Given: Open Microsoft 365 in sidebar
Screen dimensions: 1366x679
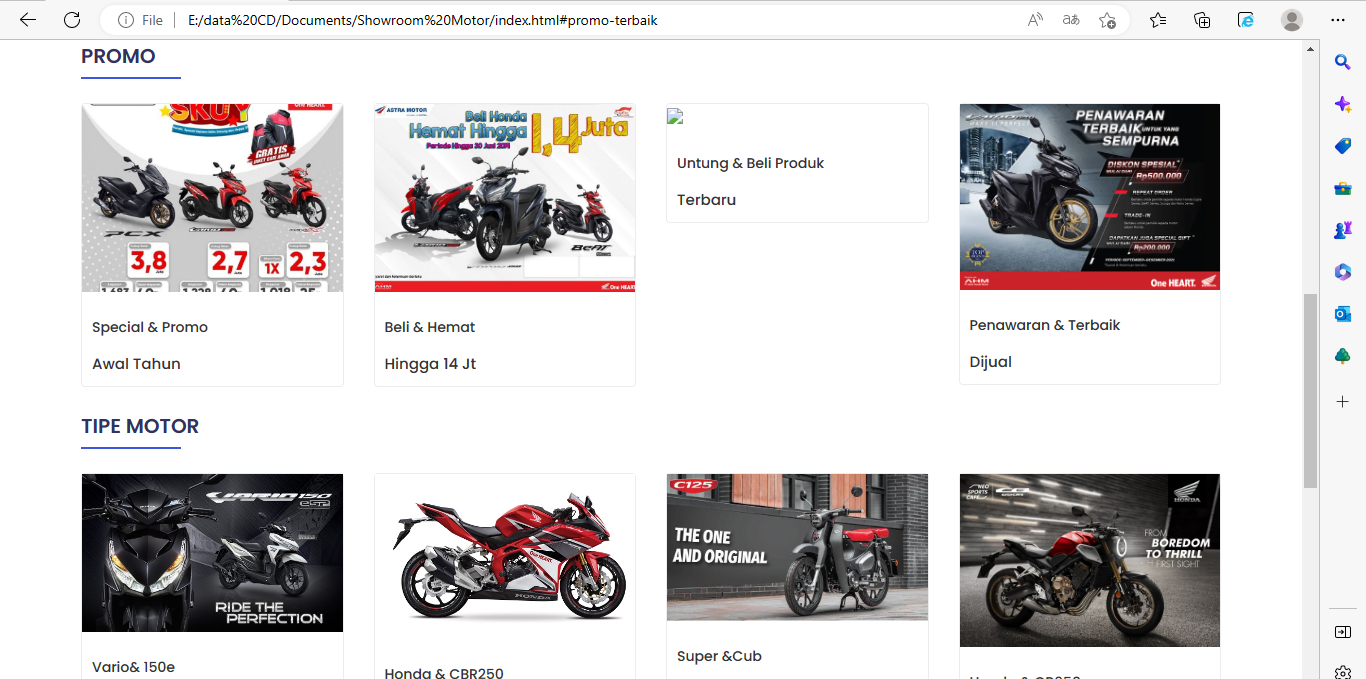Looking at the screenshot, I should tap(1342, 272).
